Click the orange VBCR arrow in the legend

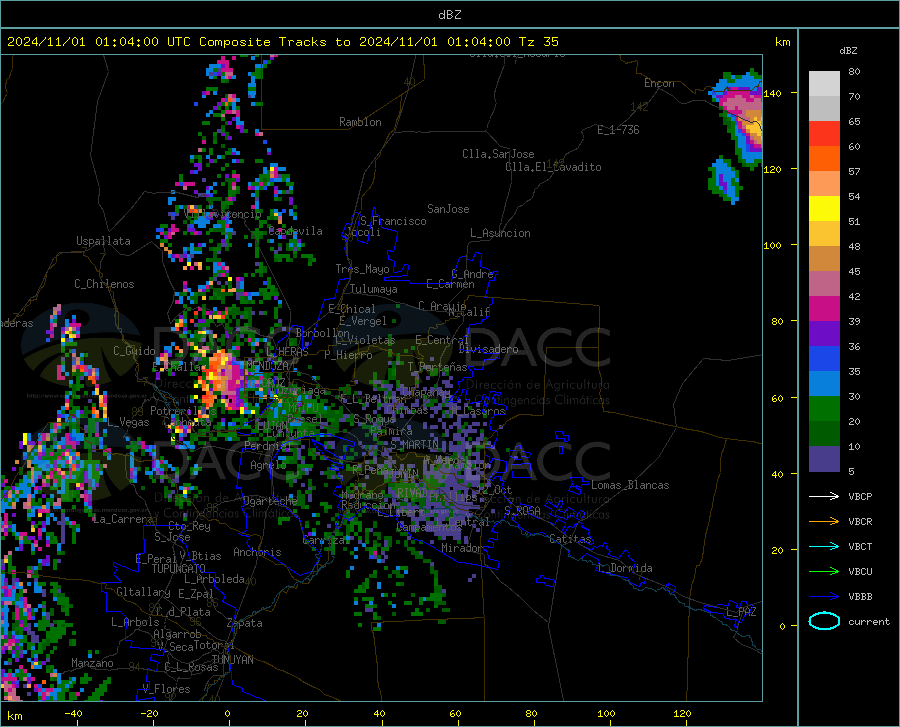824,521
